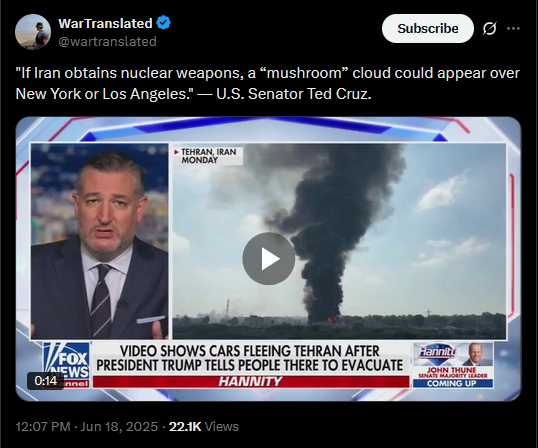Subscribe to WarTranslated

coord(428,28)
